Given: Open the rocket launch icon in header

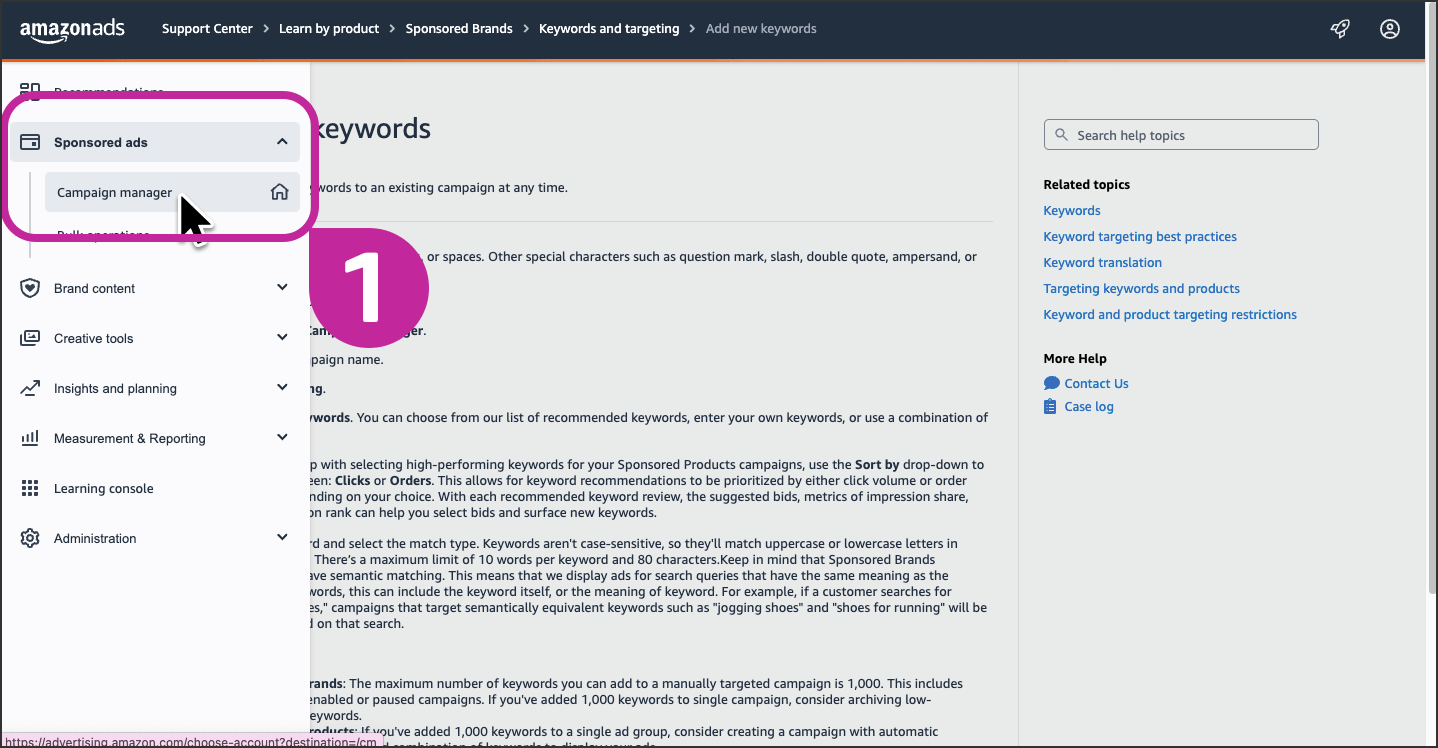Looking at the screenshot, I should tap(1340, 29).
